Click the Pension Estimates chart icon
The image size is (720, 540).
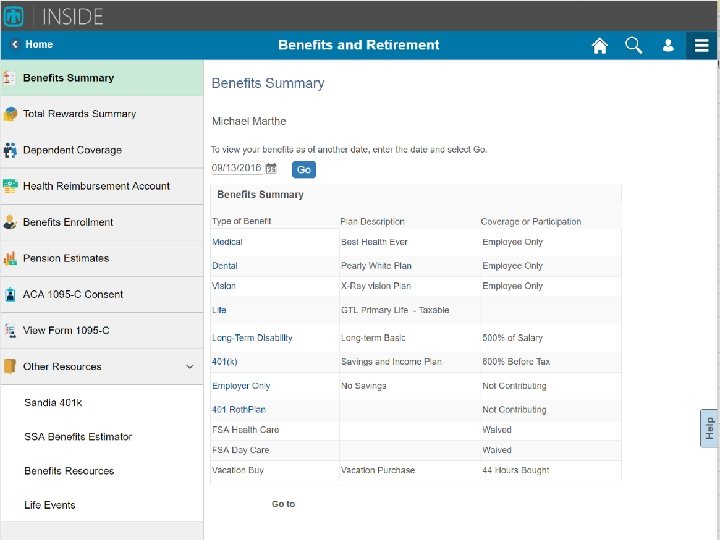coord(10,258)
